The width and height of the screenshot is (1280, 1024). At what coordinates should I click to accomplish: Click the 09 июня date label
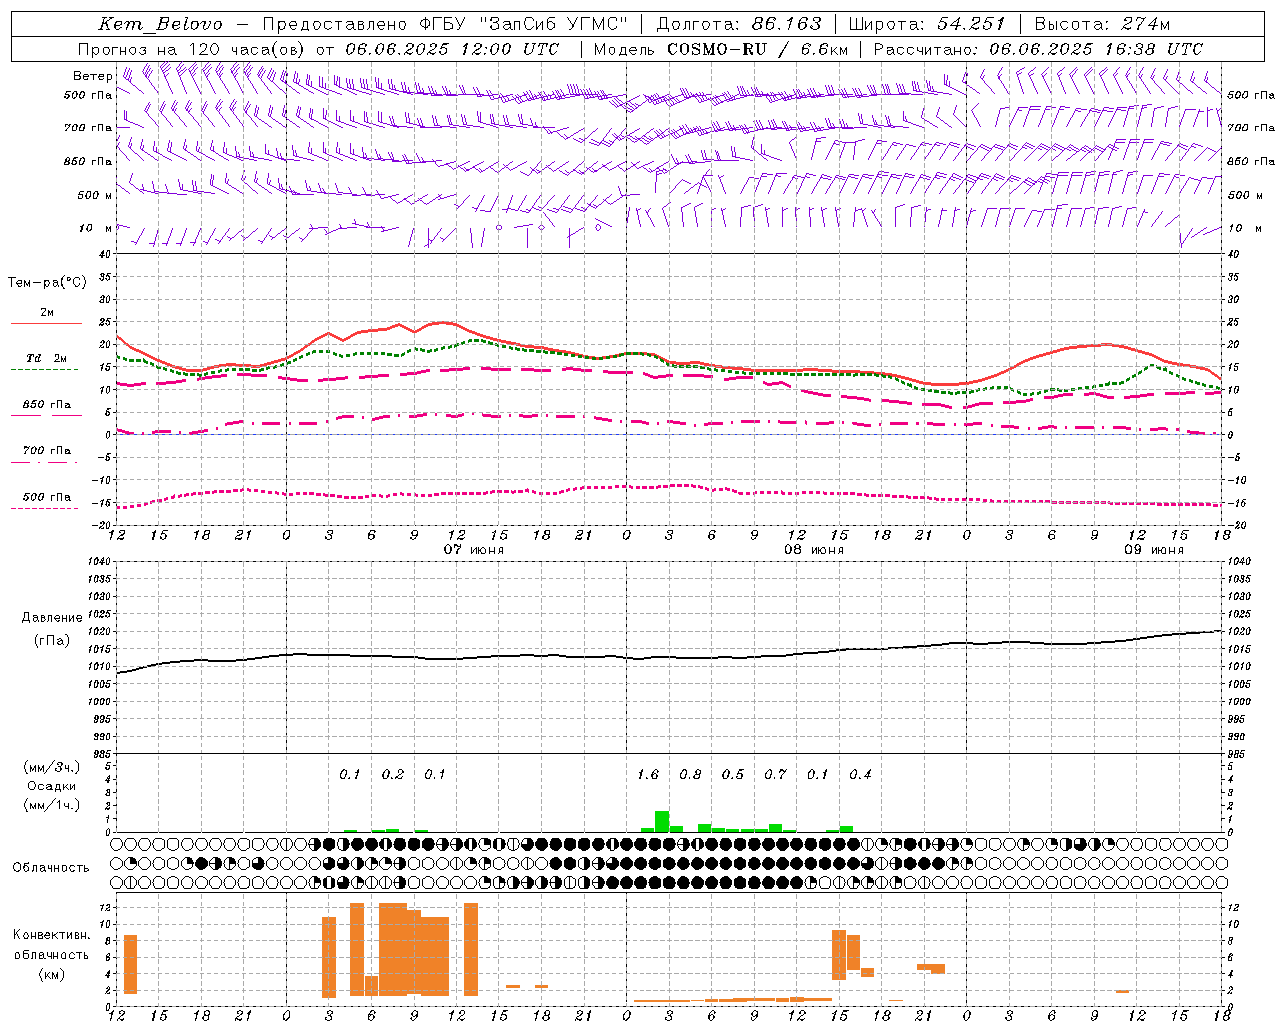click(x=1154, y=550)
